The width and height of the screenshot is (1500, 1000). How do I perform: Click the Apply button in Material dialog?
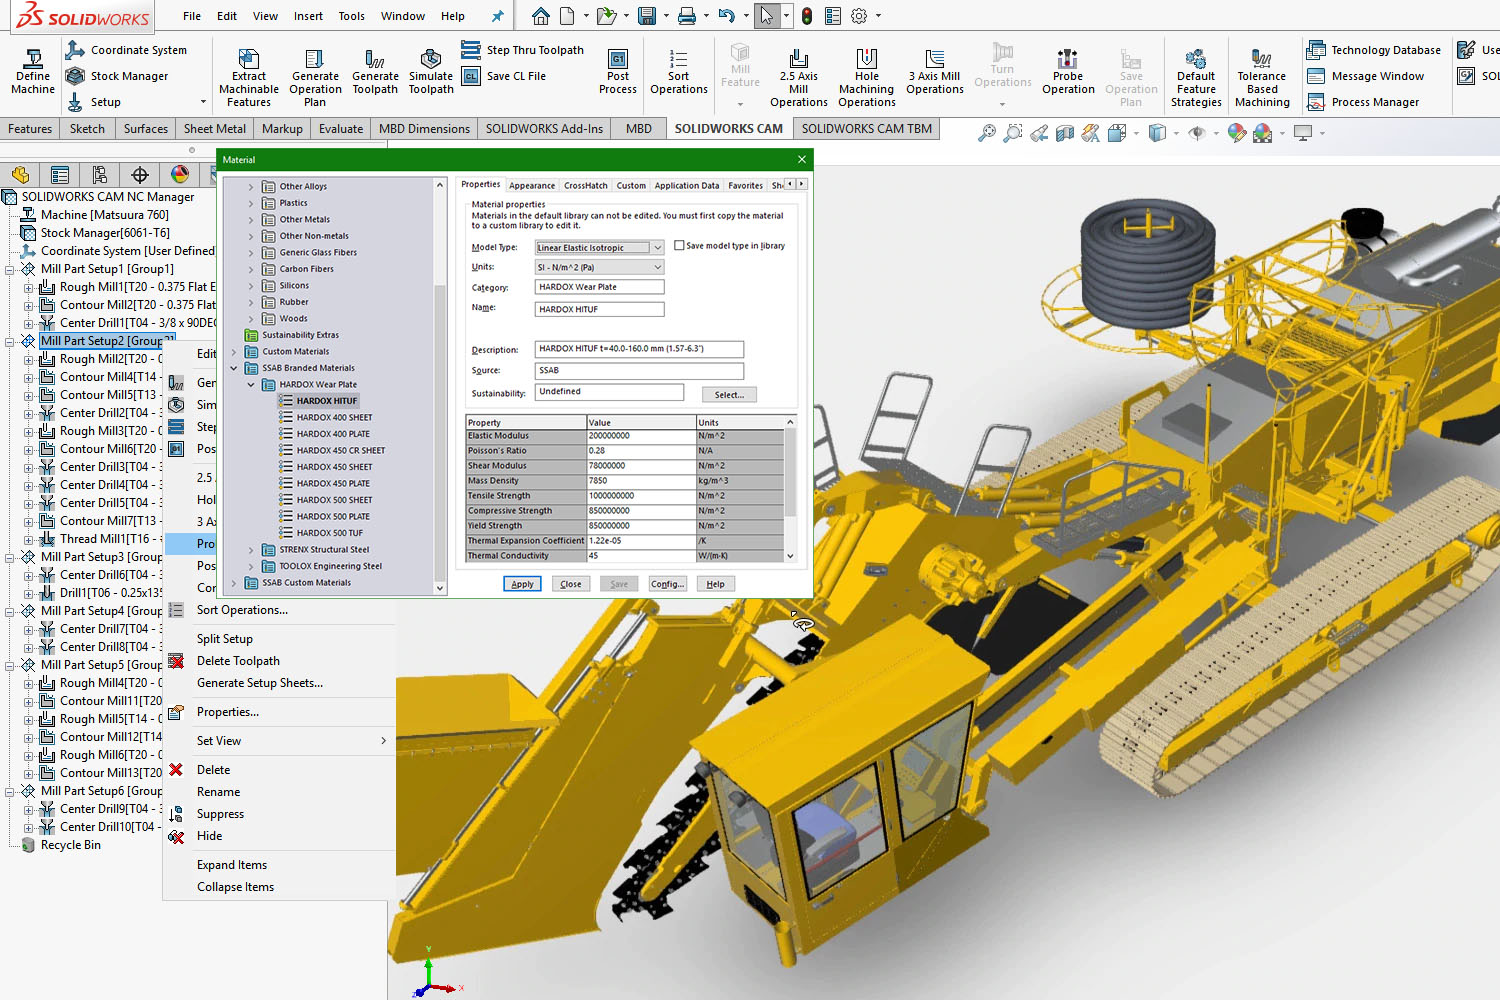click(x=522, y=583)
